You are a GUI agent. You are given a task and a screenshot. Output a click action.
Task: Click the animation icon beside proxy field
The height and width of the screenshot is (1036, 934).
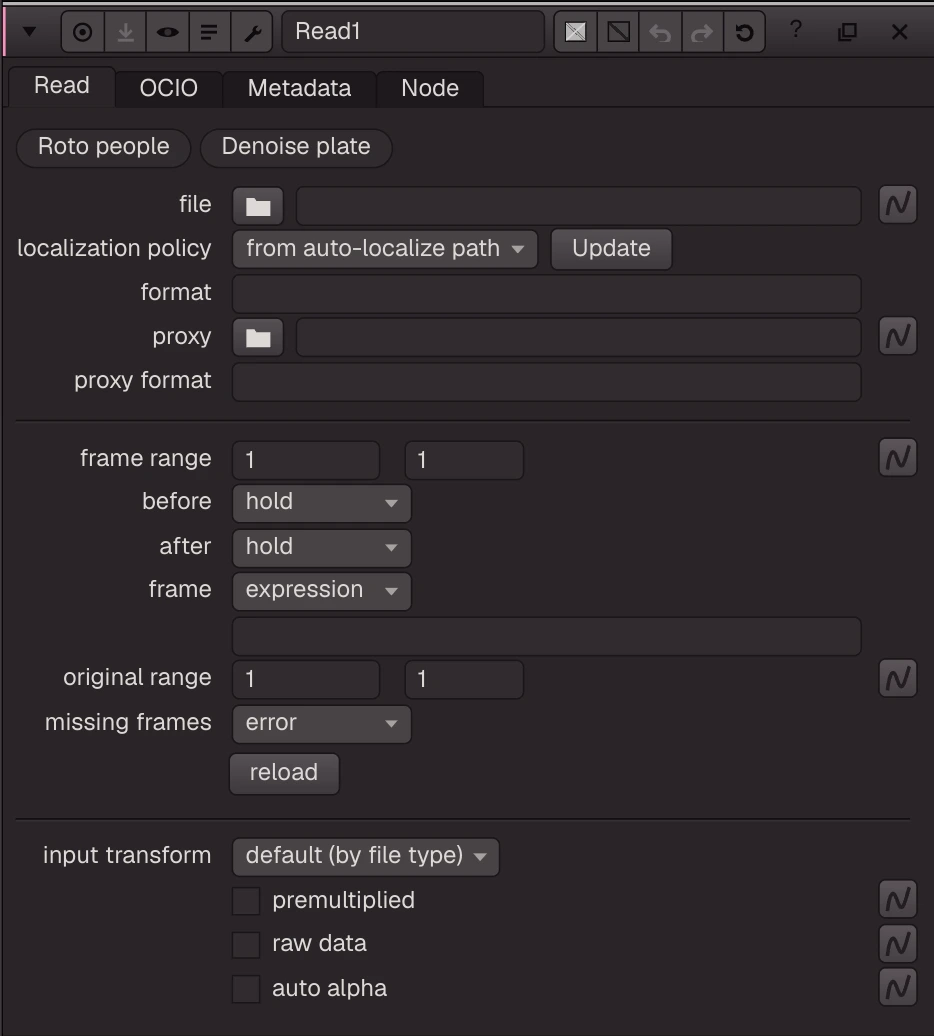[898, 336]
